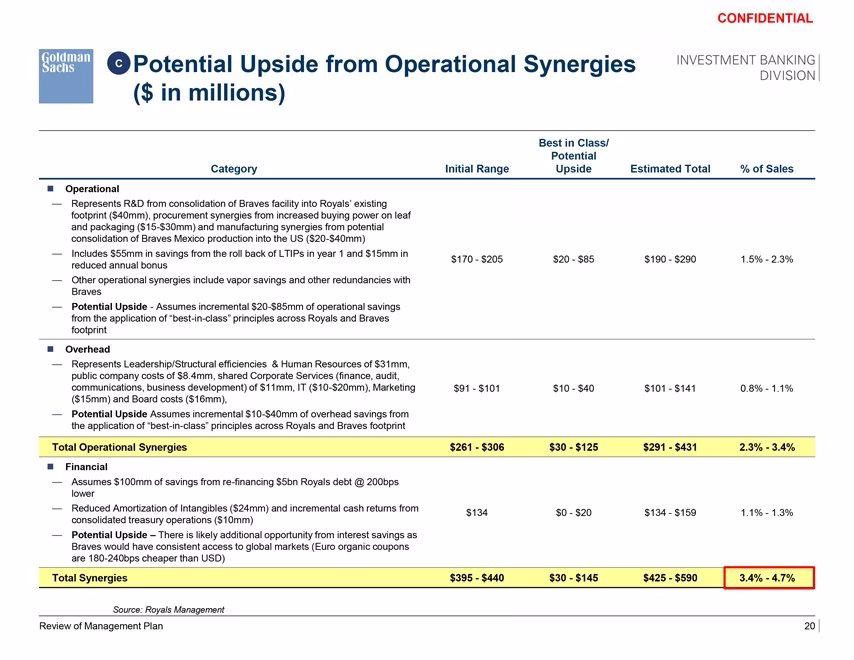Click the $395 - $440 total value

click(x=477, y=578)
